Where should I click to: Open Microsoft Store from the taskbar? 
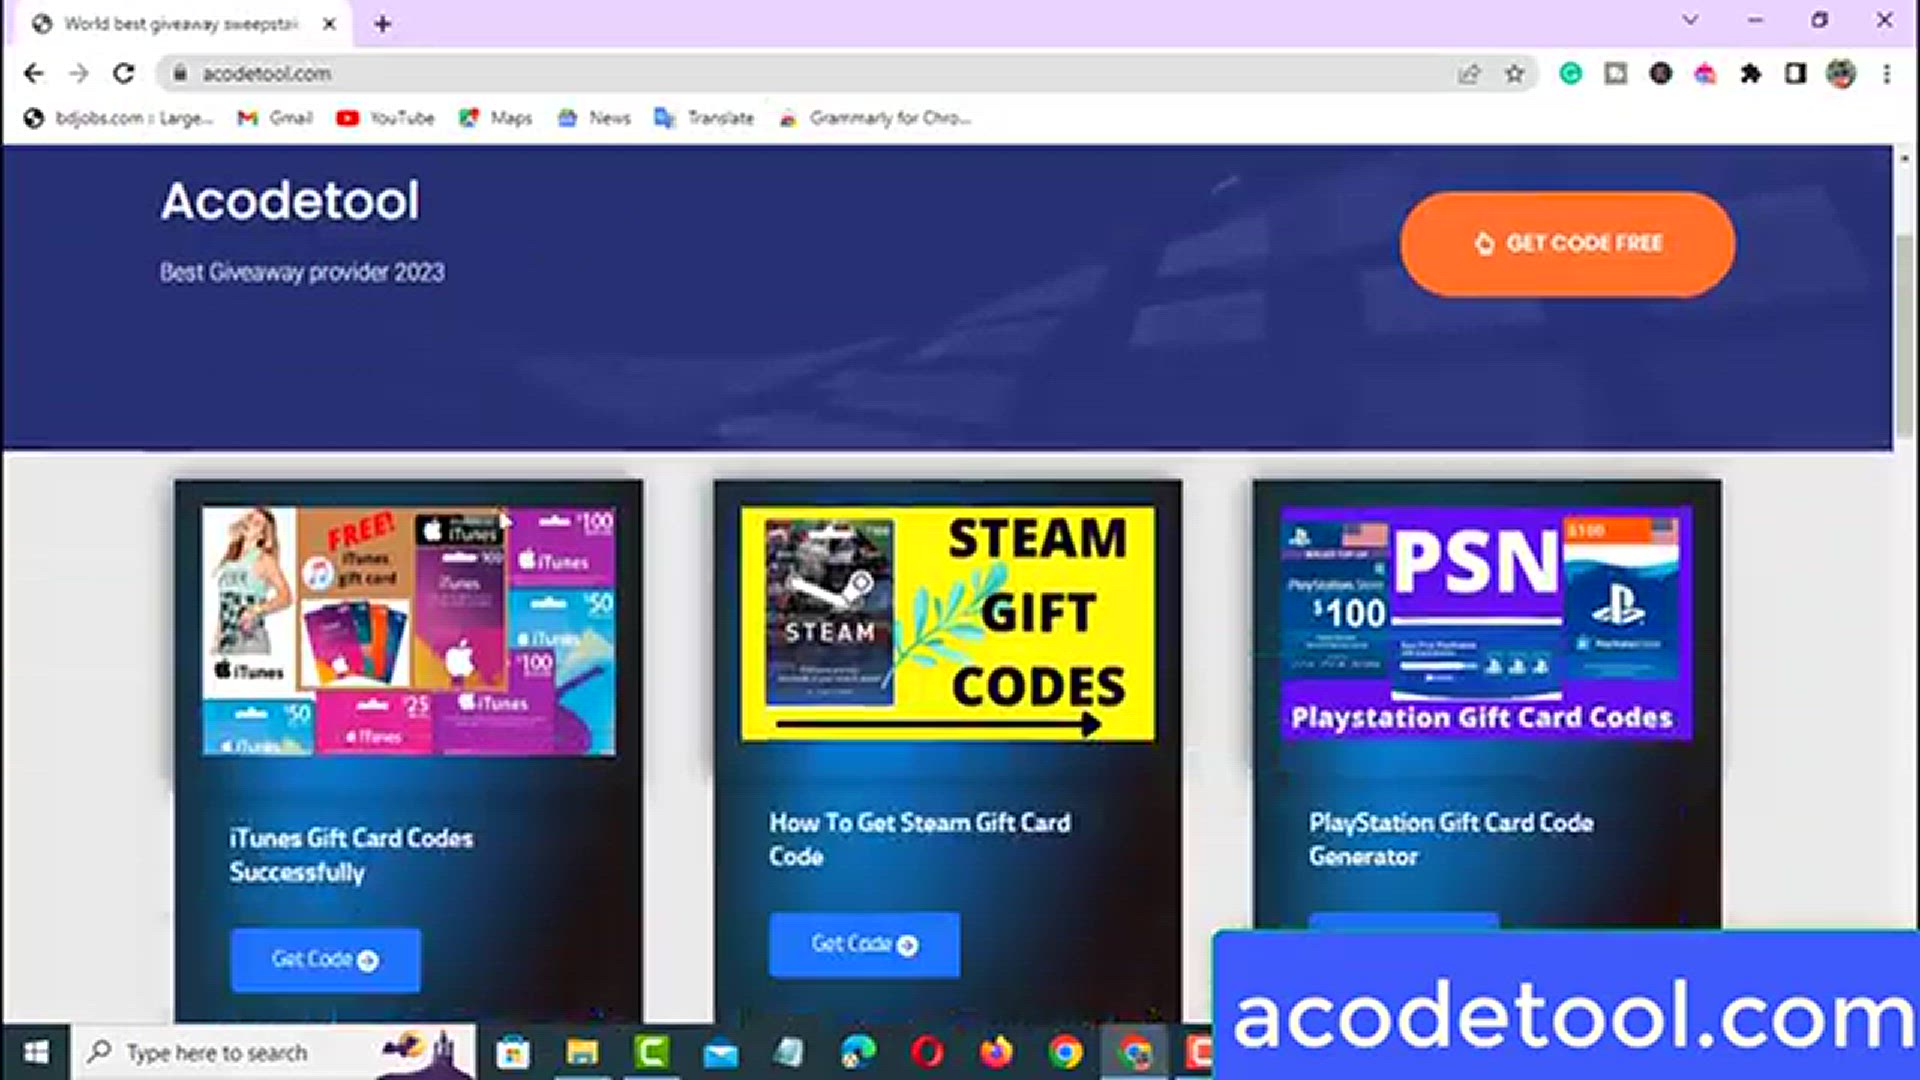click(513, 1052)
